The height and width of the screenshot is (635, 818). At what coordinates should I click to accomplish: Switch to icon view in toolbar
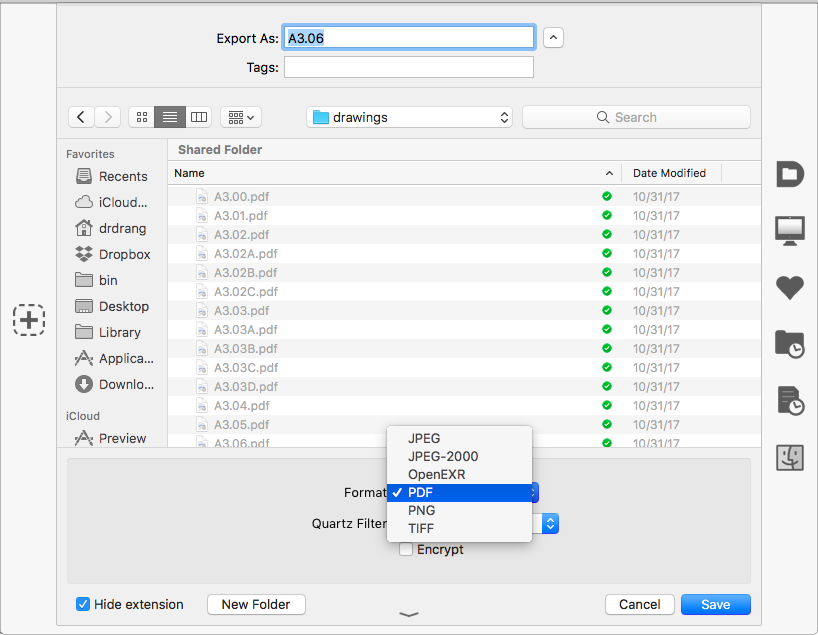pos(141,117)
